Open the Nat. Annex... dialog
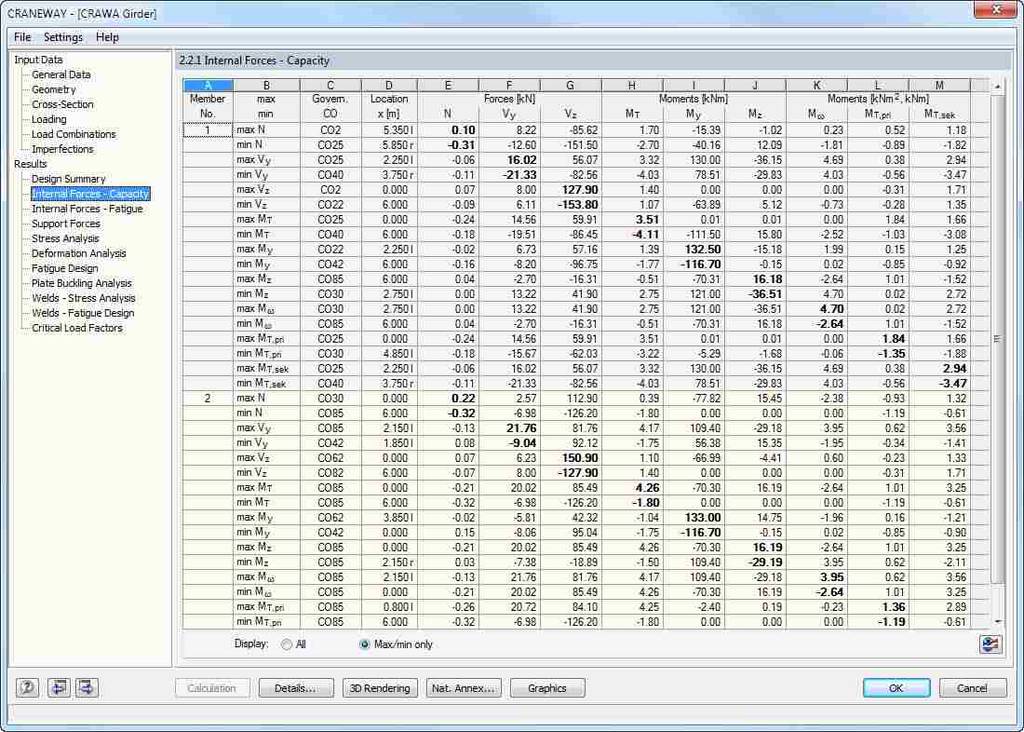Image resolution: width=1024 pixels, height=732 pixels. click(x=463, y=688)
